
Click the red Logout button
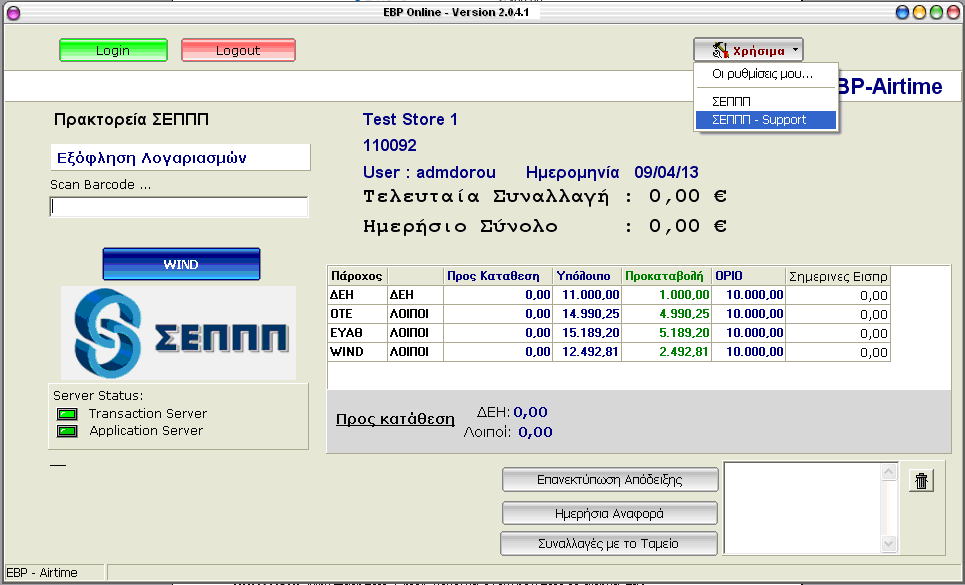[238, 50]
